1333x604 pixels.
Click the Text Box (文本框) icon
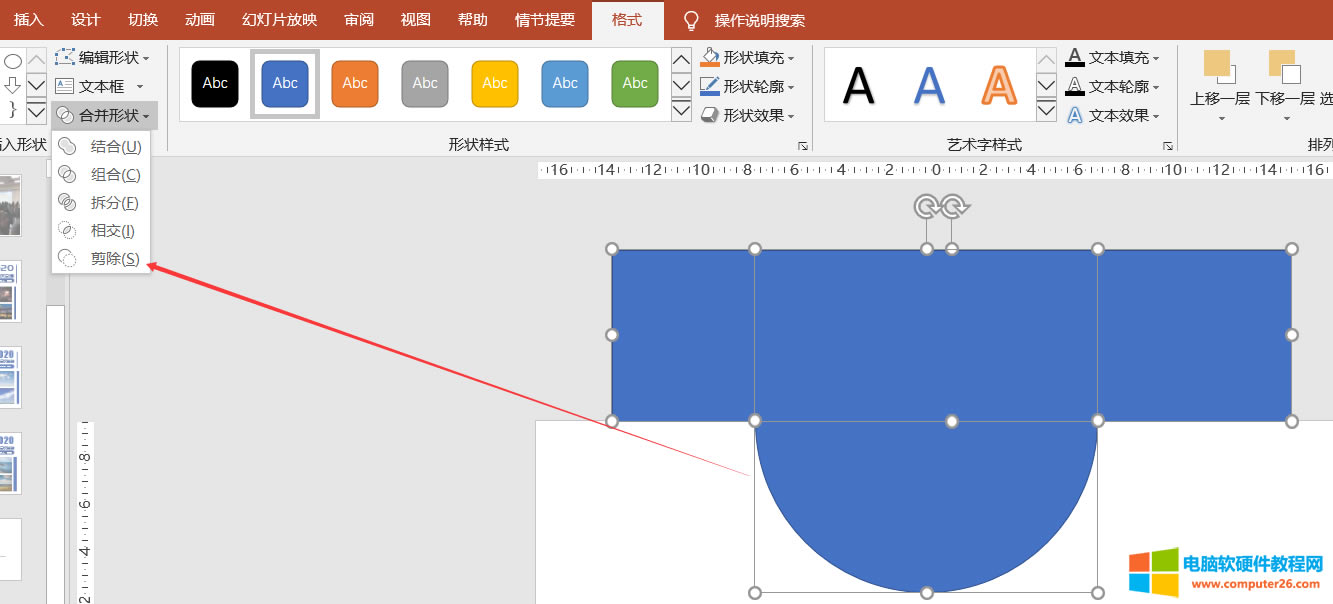tap(65, 87)
